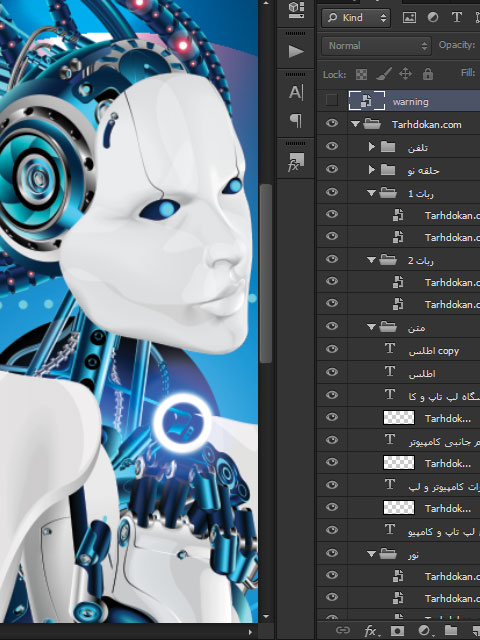The height and width of the screenshot is (640, 480).
Task: Toggle visibility of حلقه نو group
Action: click(332, 169)
